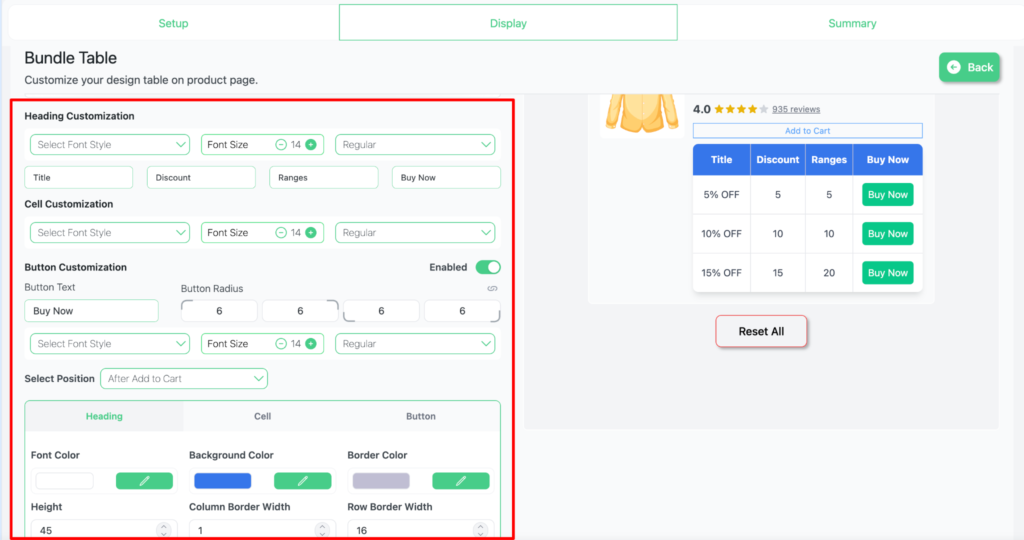Switch to the Summary tab
This screenshot has width=1024, height=540.
click(x=852, y=23)
